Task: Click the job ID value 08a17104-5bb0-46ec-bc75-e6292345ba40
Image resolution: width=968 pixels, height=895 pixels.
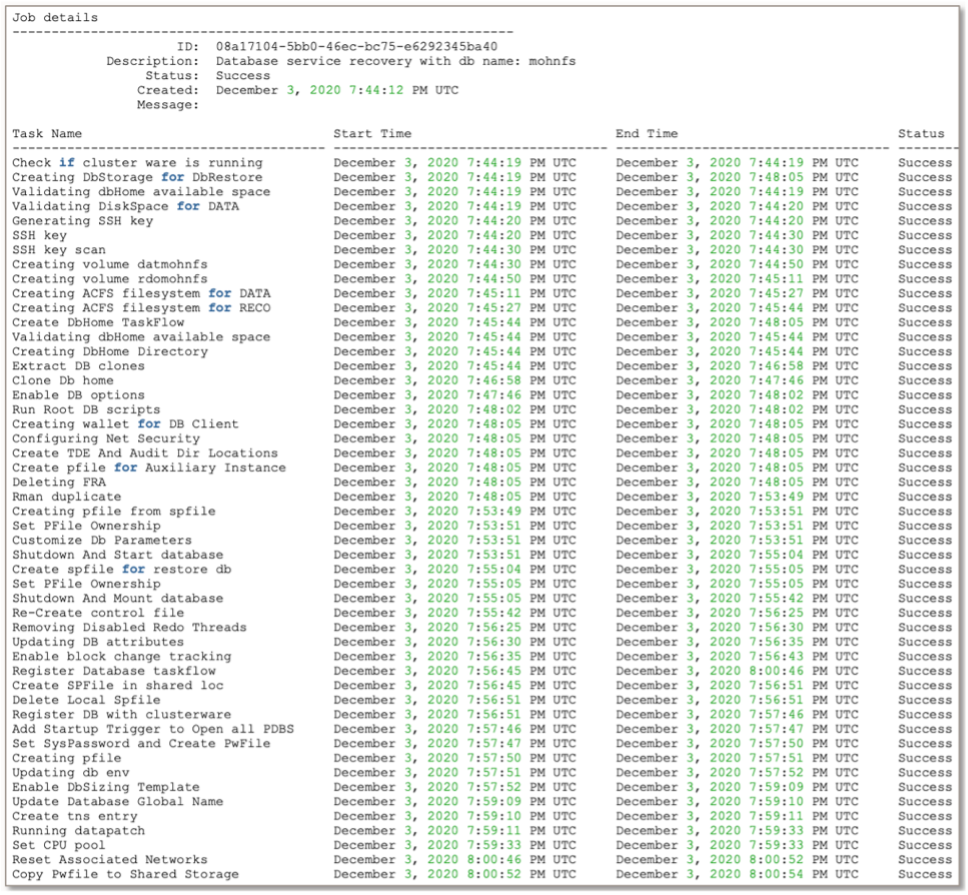Action: [x=357, y=46]
